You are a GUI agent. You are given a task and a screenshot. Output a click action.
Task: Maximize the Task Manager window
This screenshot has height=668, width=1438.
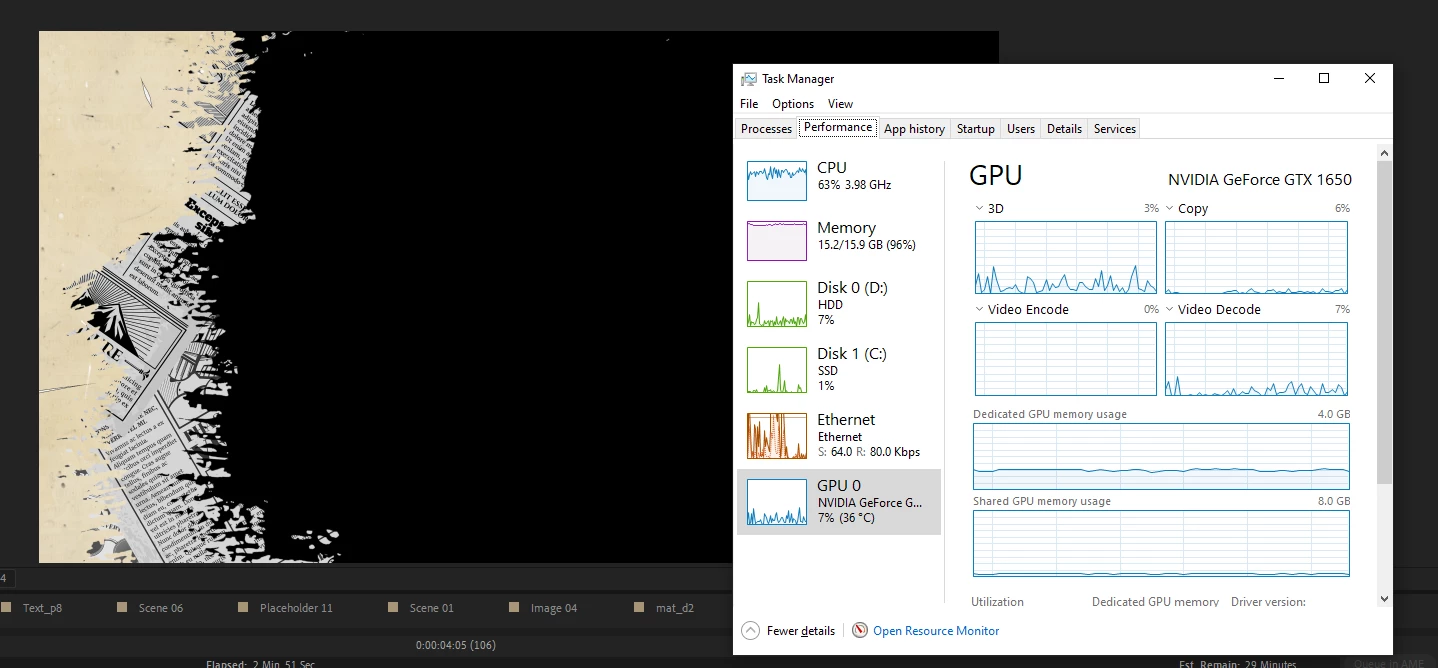1324,79
